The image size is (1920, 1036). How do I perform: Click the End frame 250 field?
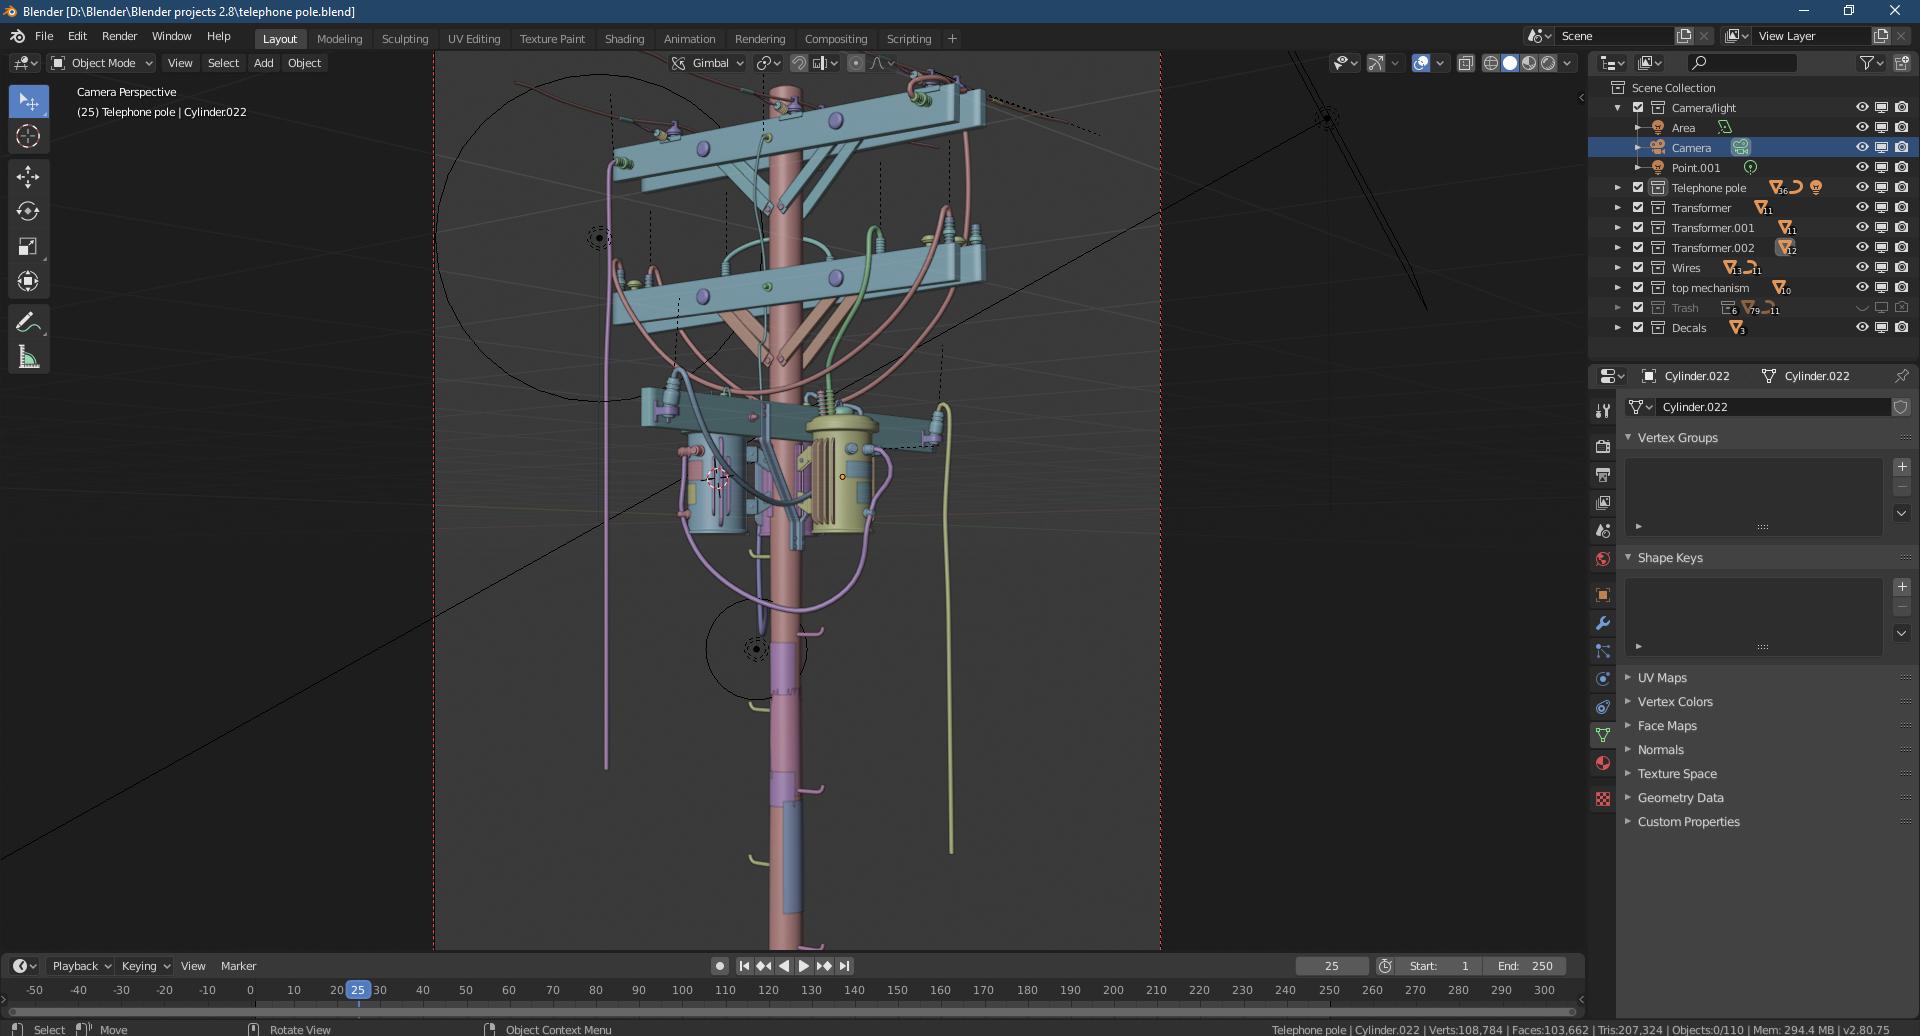point(1525,966)
